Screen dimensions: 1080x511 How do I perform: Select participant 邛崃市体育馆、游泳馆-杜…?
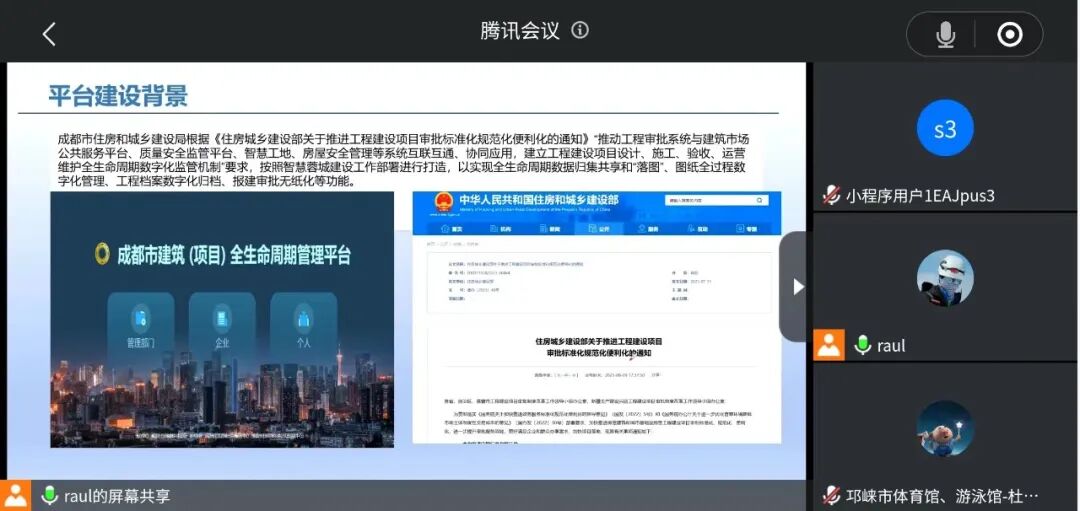tap(942, 496)
